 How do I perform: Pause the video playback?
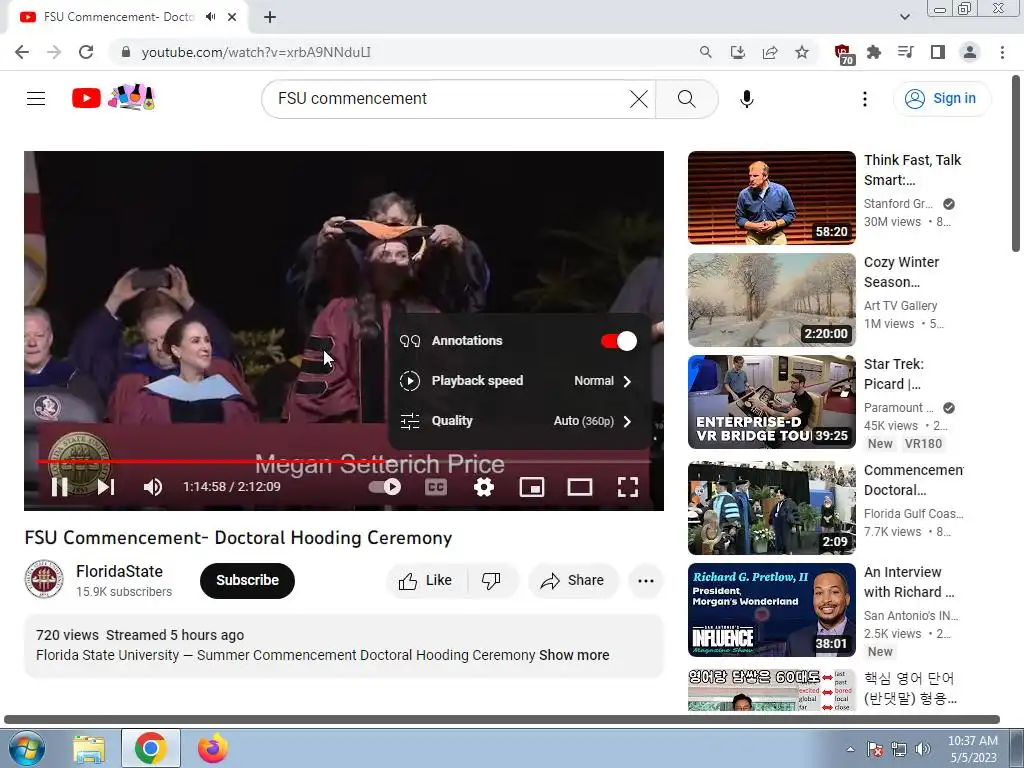59,487
